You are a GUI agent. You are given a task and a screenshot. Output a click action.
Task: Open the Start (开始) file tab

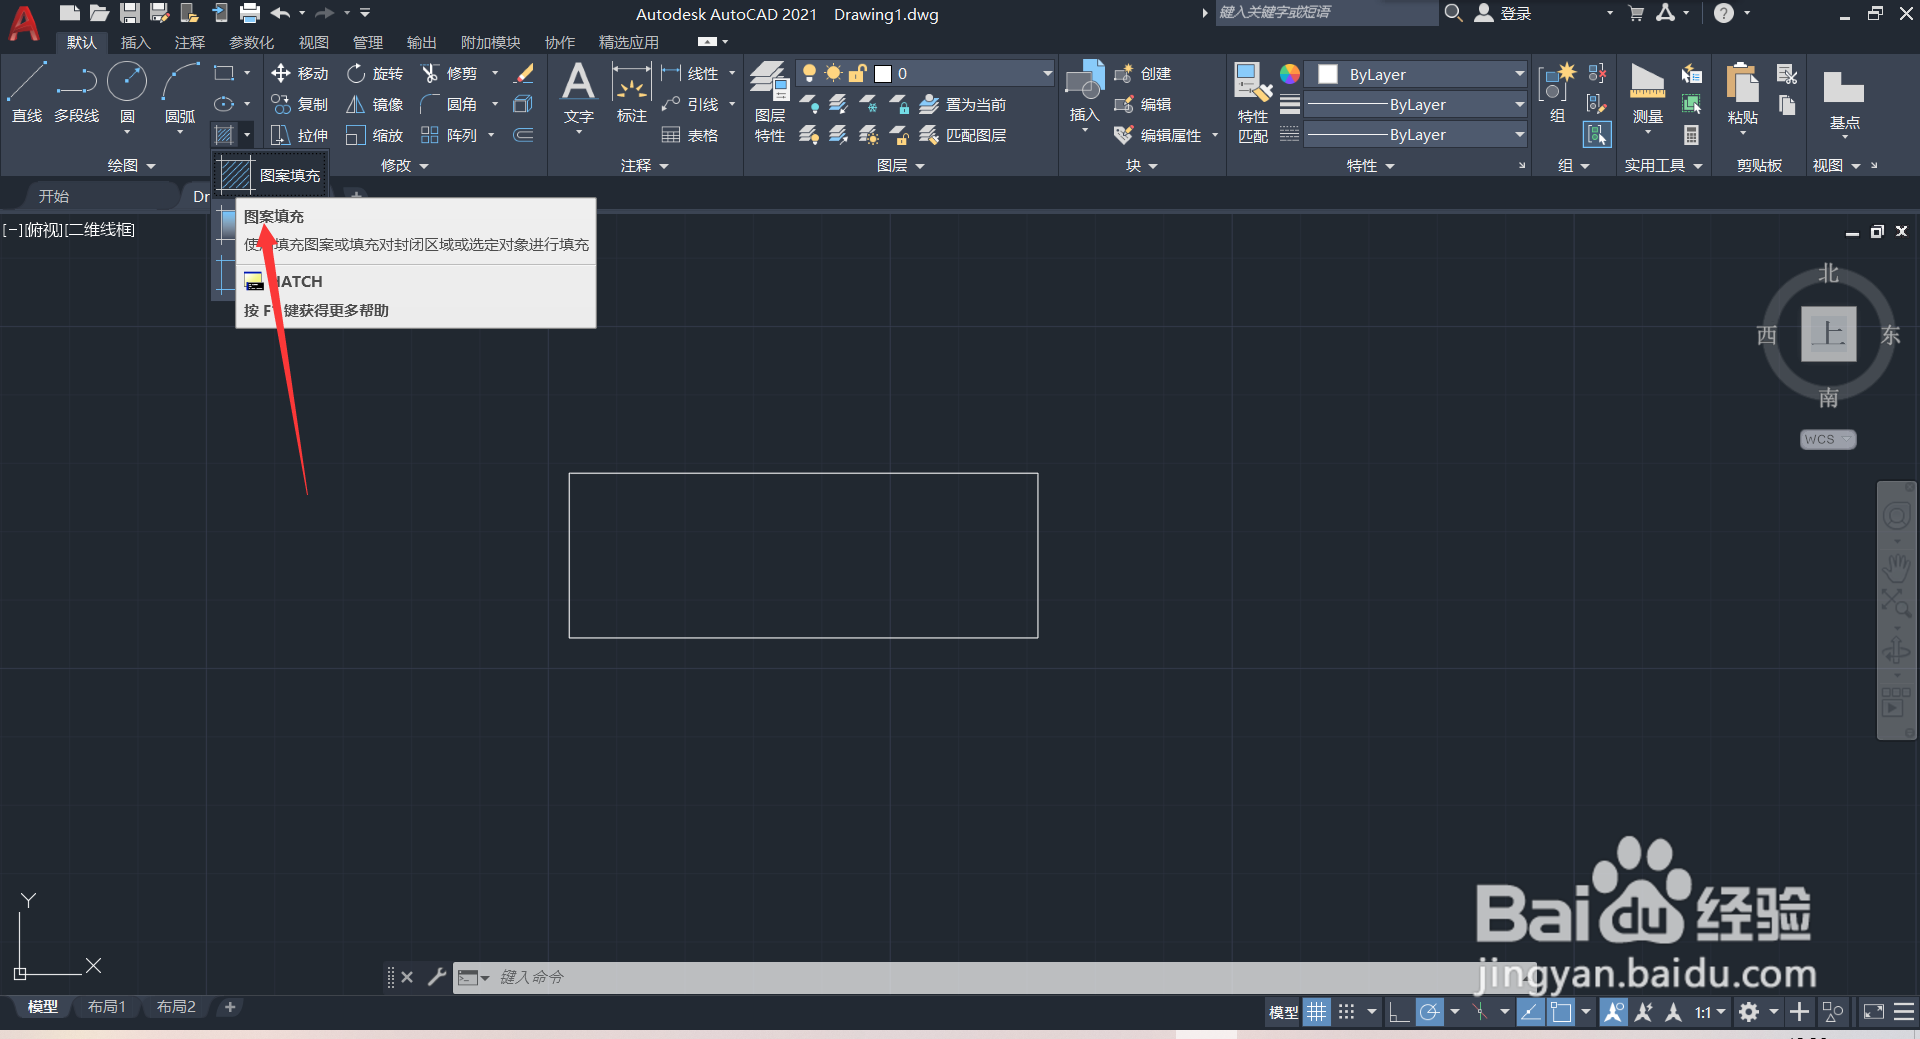click(54, 196)
